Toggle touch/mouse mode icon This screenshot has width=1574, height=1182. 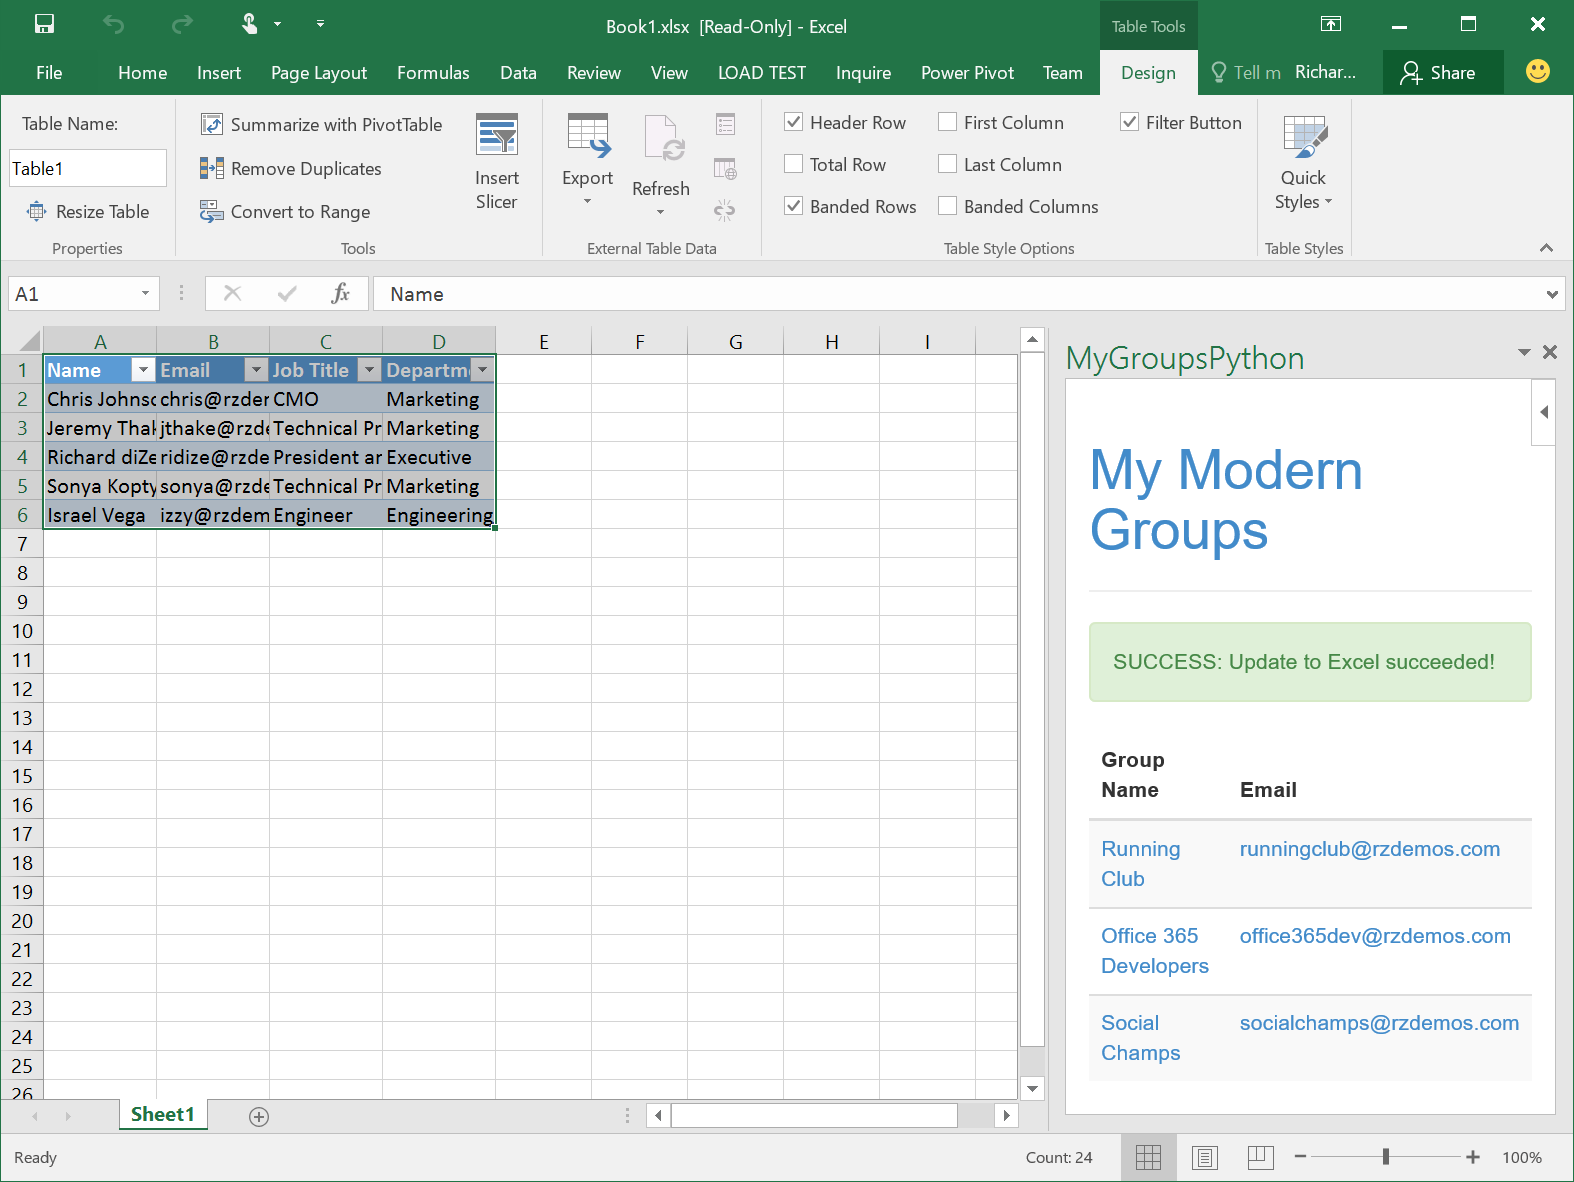(249, 24)
